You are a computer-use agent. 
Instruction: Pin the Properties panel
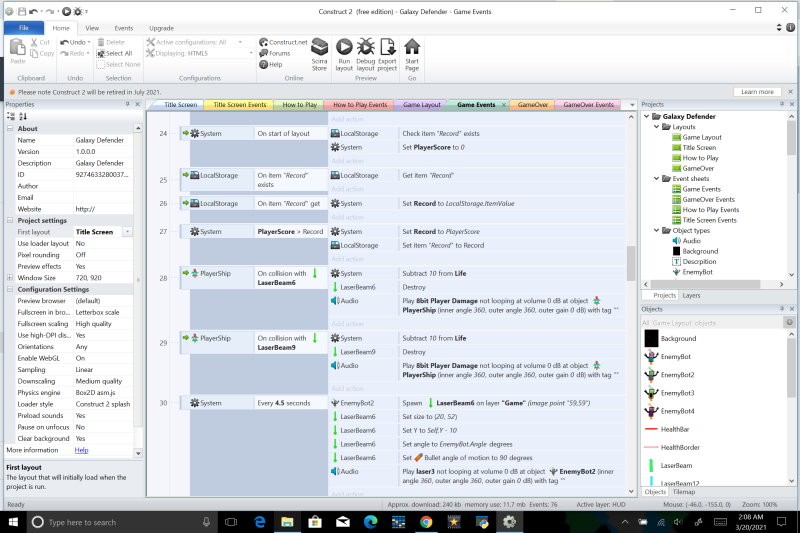(x=128, y=104)
